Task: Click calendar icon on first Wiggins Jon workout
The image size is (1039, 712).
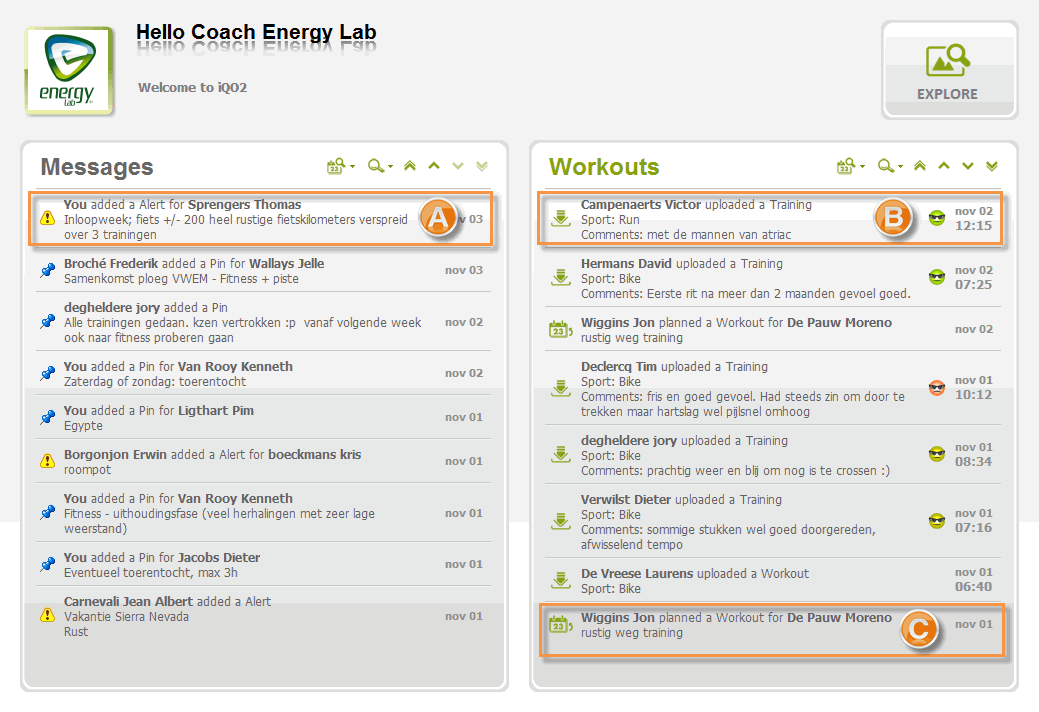Action: pyautogui.click(x=561, y=329)
